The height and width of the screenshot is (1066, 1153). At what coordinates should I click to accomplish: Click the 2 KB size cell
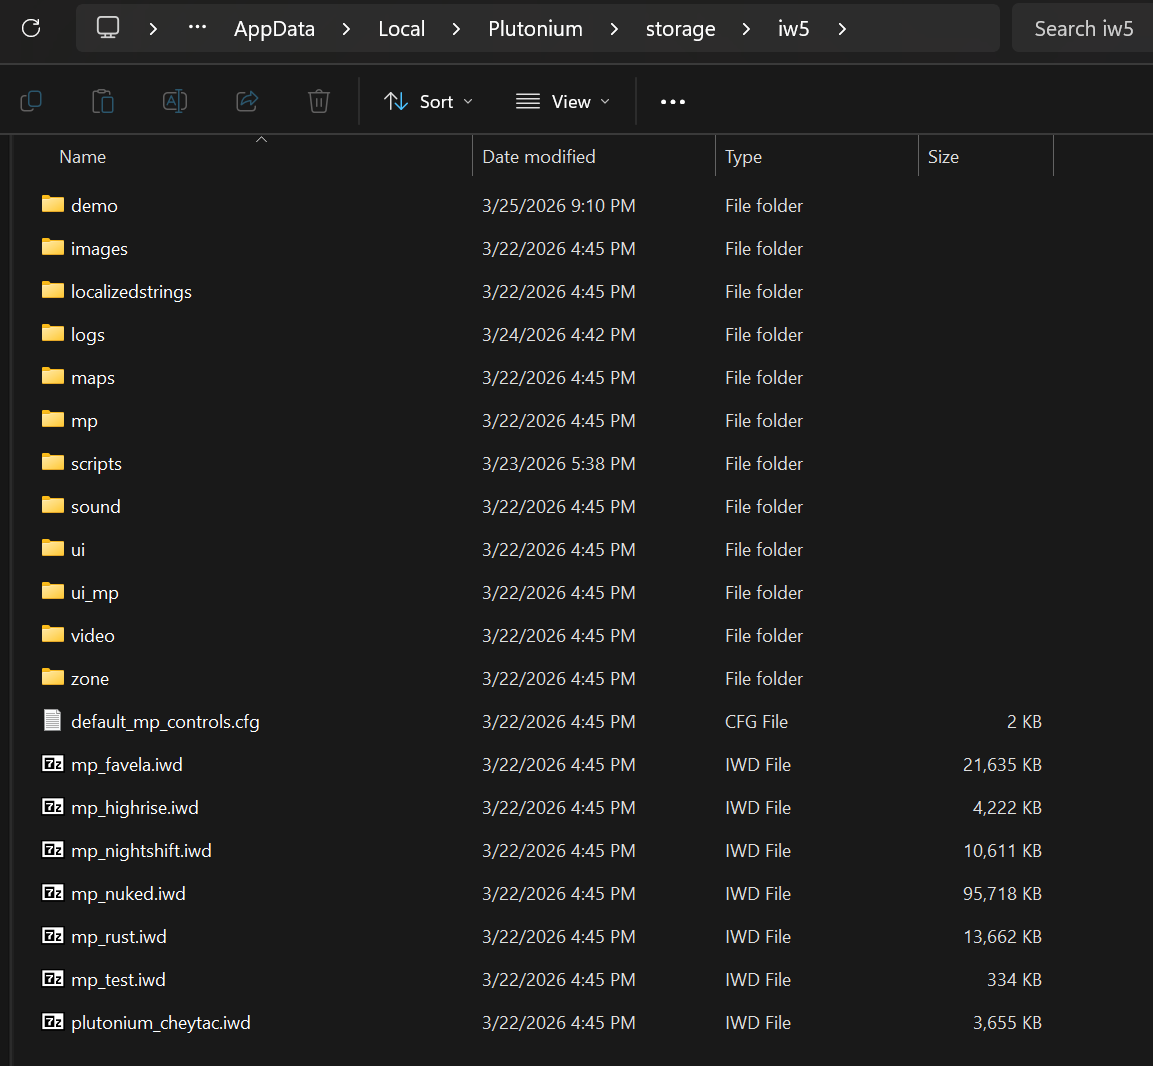pyautogui.click(x=1024, y=721)
